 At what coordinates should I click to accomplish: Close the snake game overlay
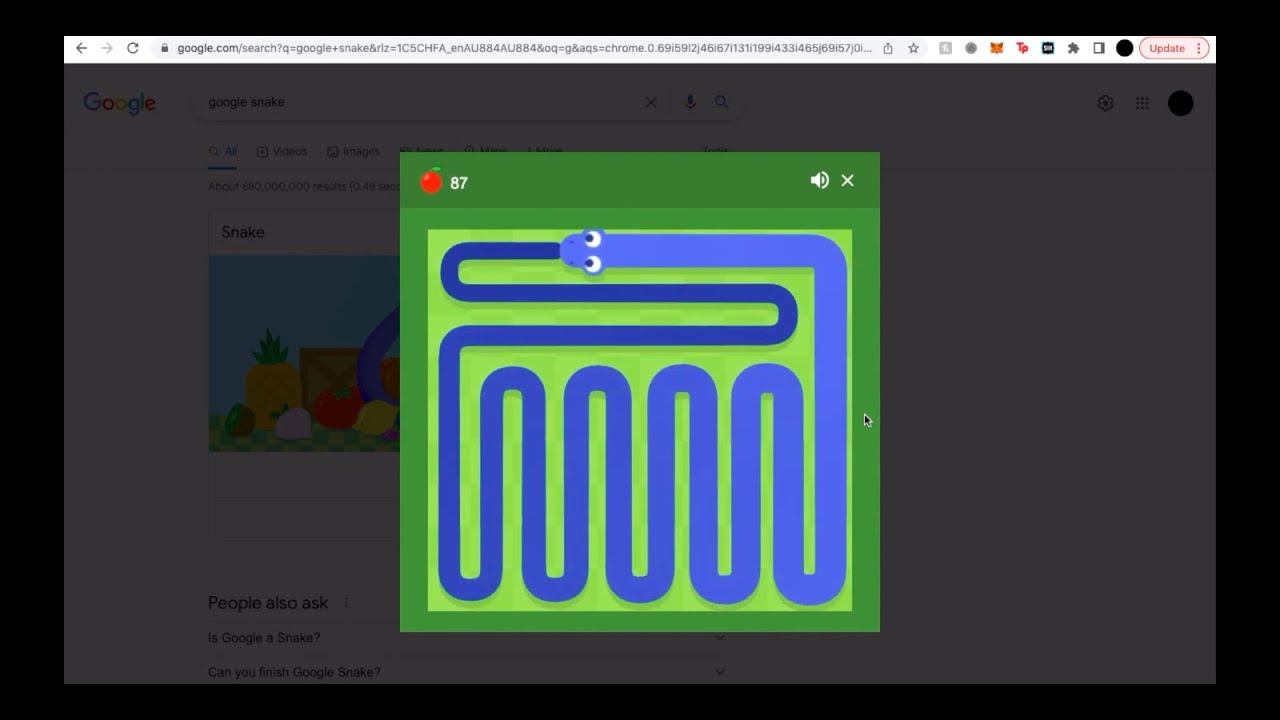pos(848,180)
